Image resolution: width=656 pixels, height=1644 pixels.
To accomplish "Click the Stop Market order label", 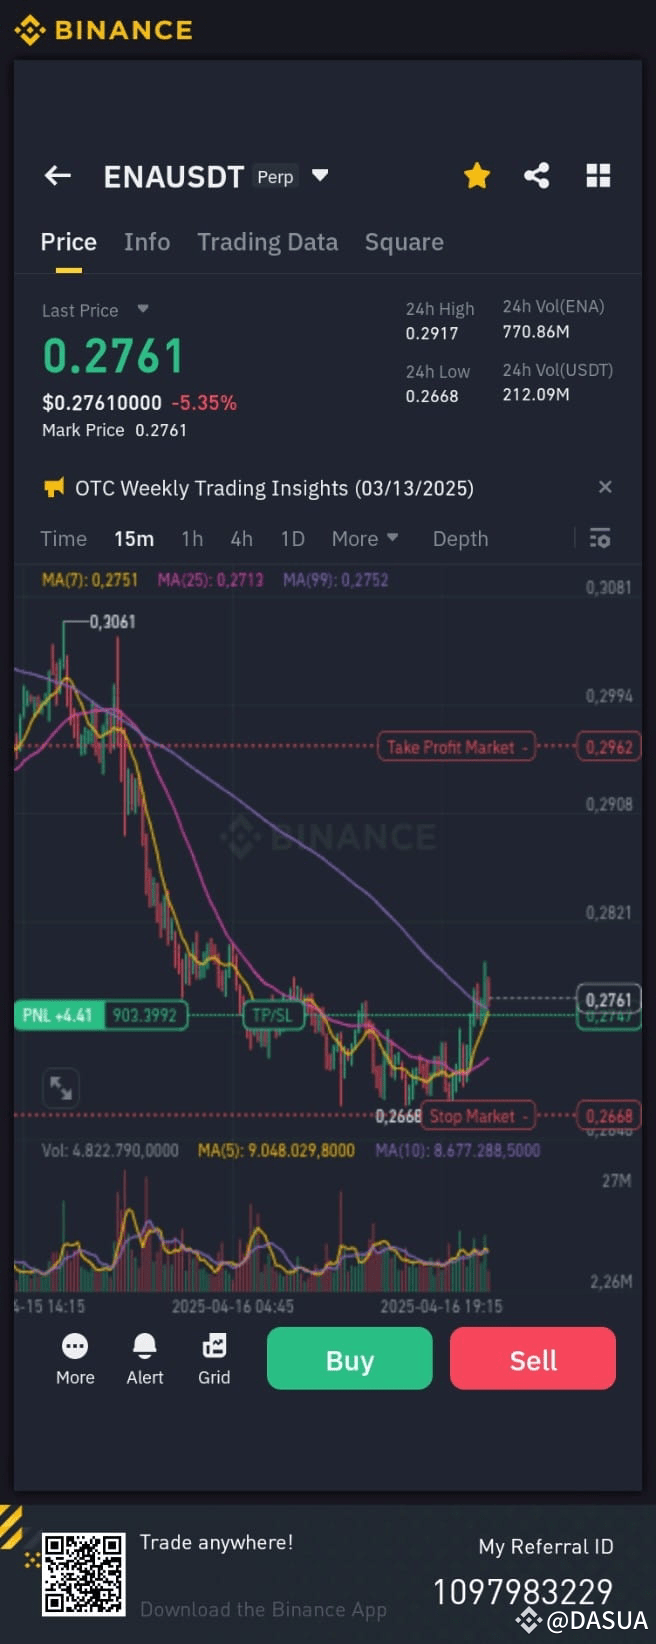I will tap(479, 1116).
